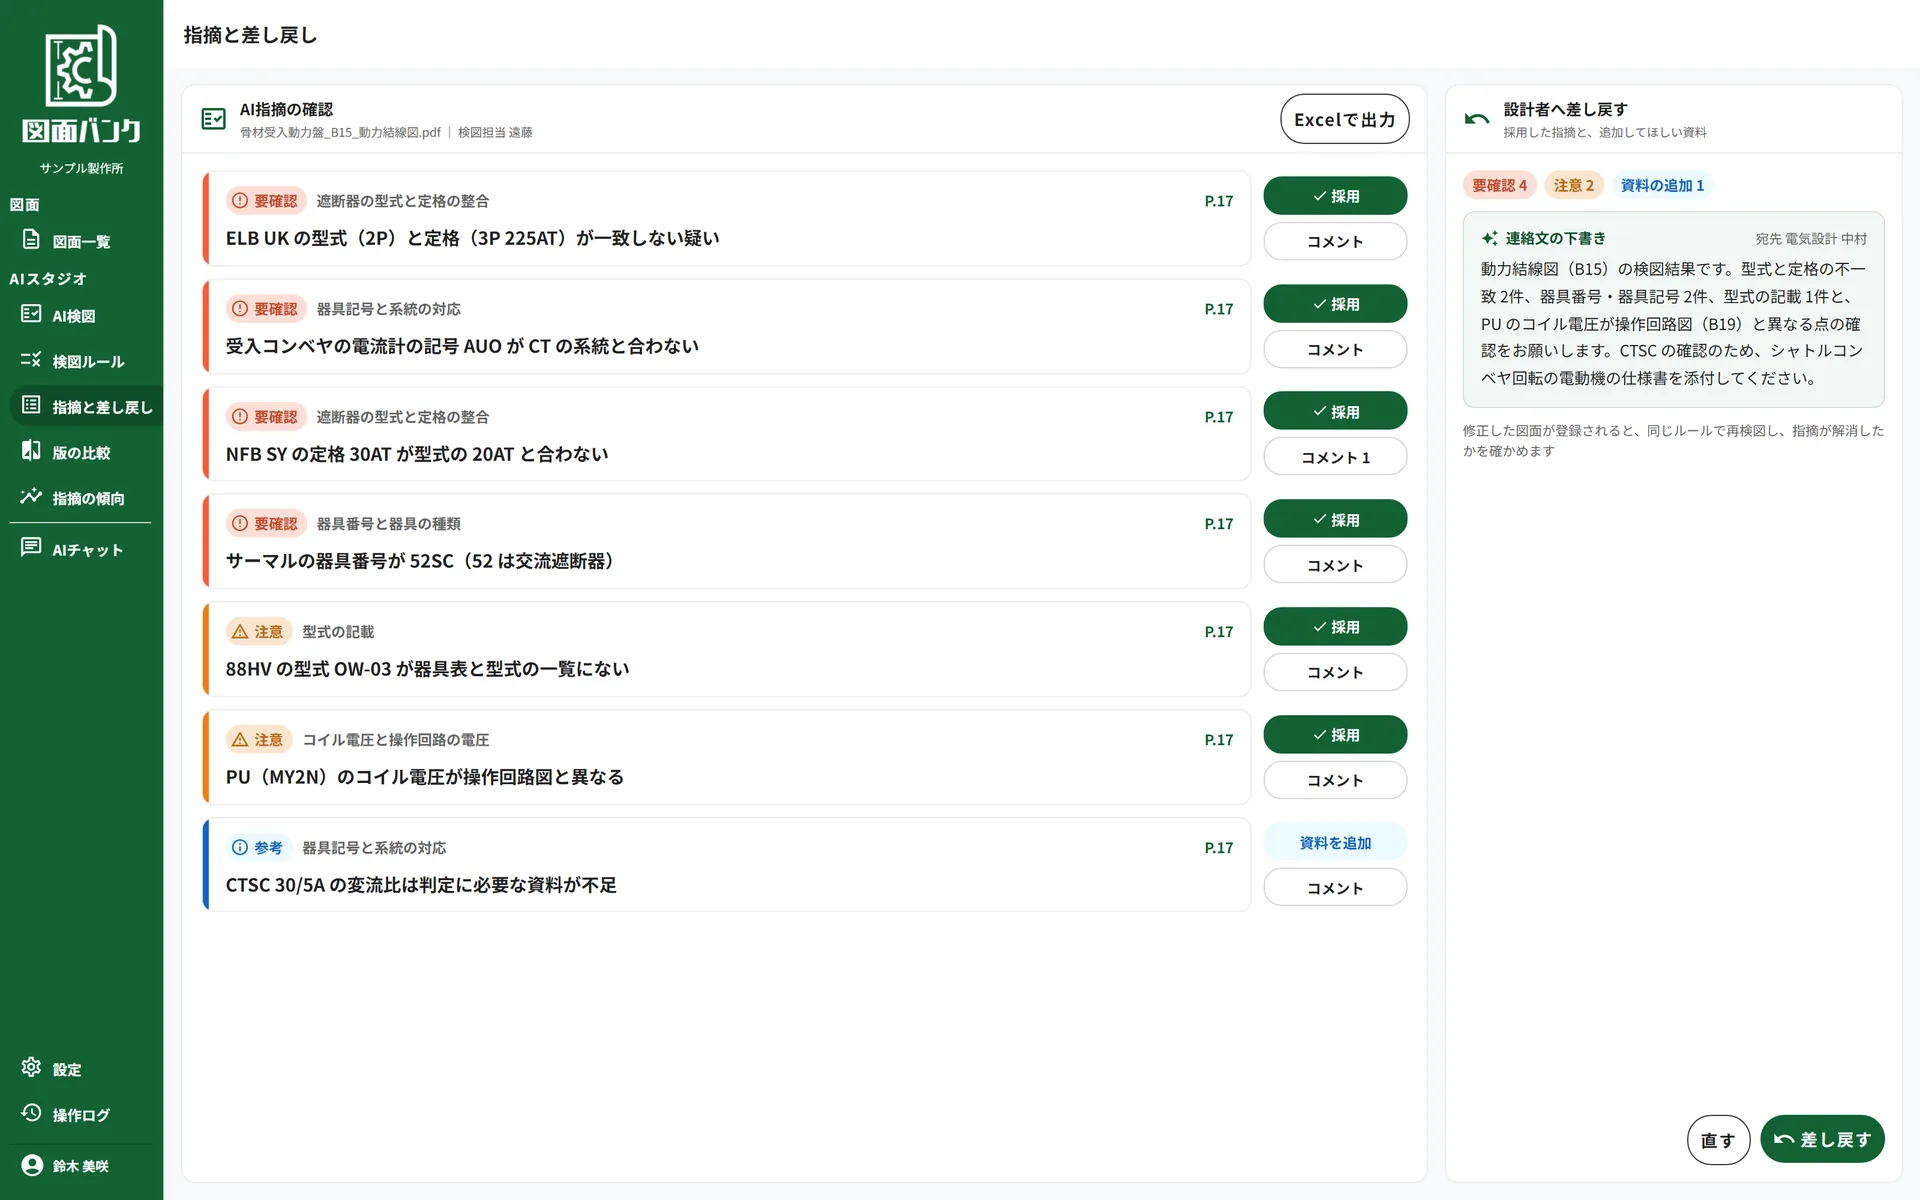1920x1200 pixels.
Task: Click the 要確認 alert icon on 受入コンベヤ row
Action: [x=240, y=309]
